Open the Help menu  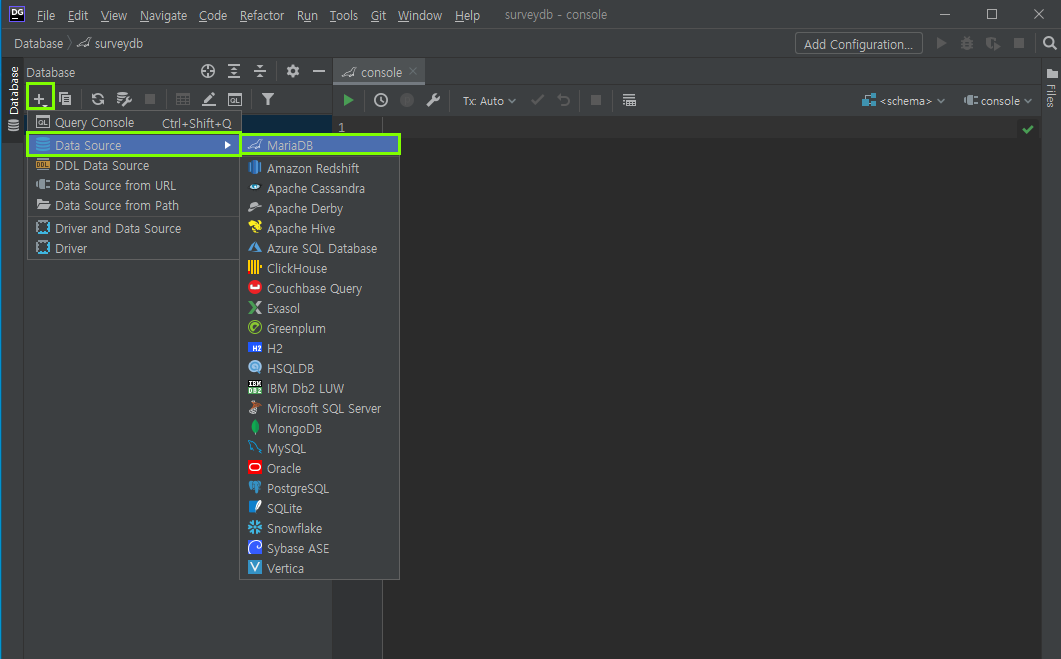467,15
